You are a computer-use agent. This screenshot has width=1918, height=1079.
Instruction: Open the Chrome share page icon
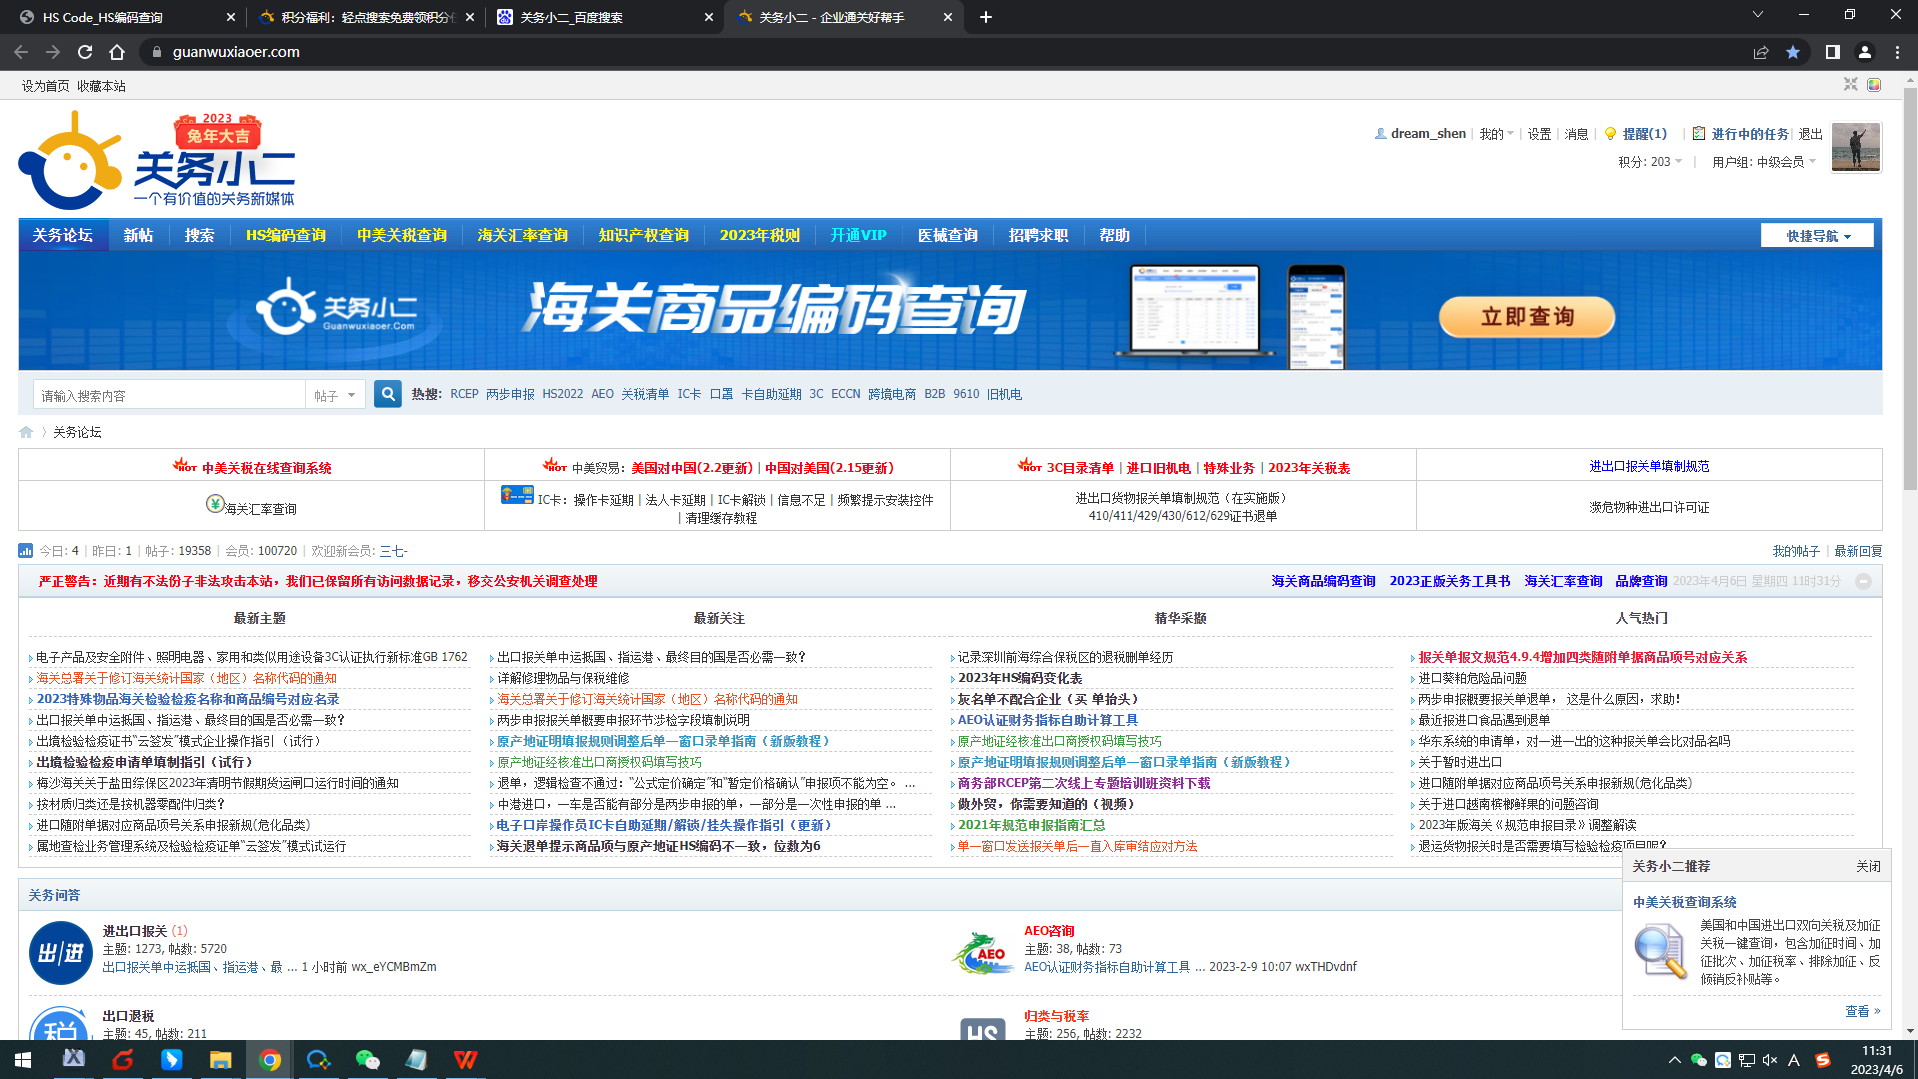coord(1761,52)
